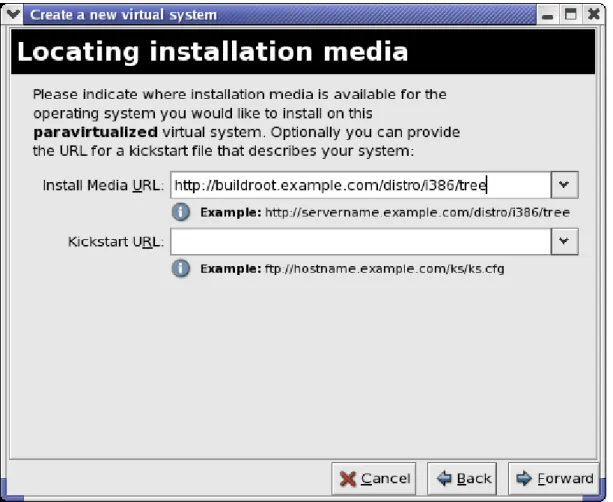Open the Install Media URL dropdown arrow
The height and width of the screenshot is (502, 613).
pos(565,185)
